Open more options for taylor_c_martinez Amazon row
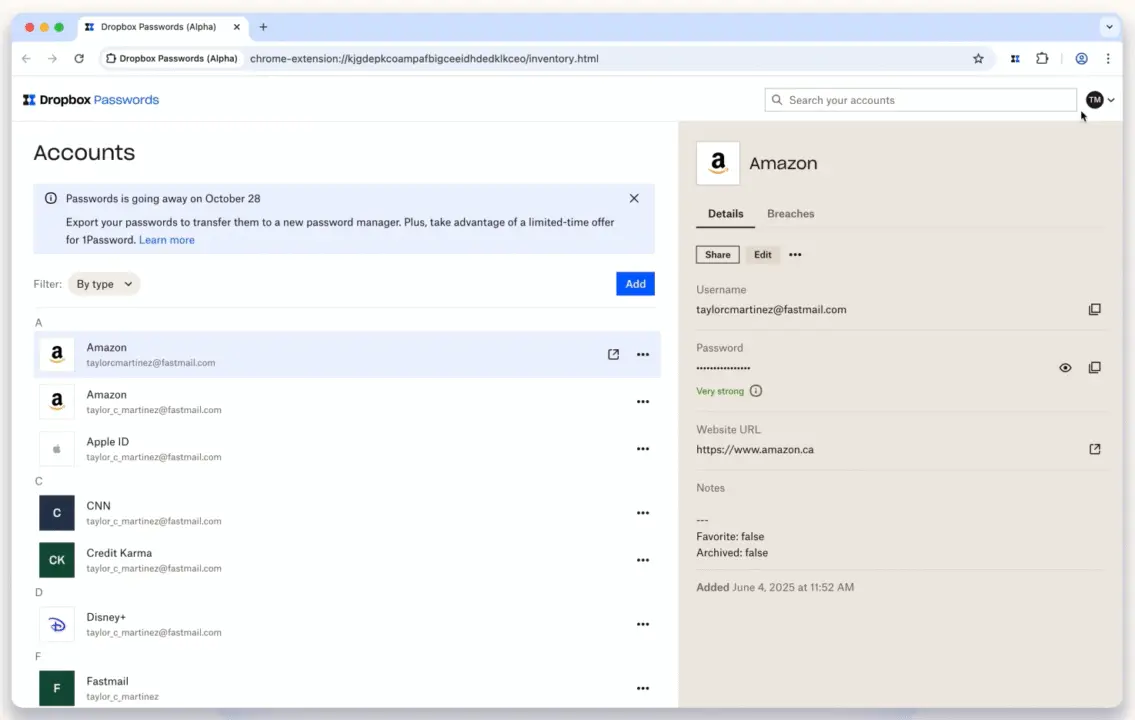This screenshot has height=720, width=1135. coord(643,402)
